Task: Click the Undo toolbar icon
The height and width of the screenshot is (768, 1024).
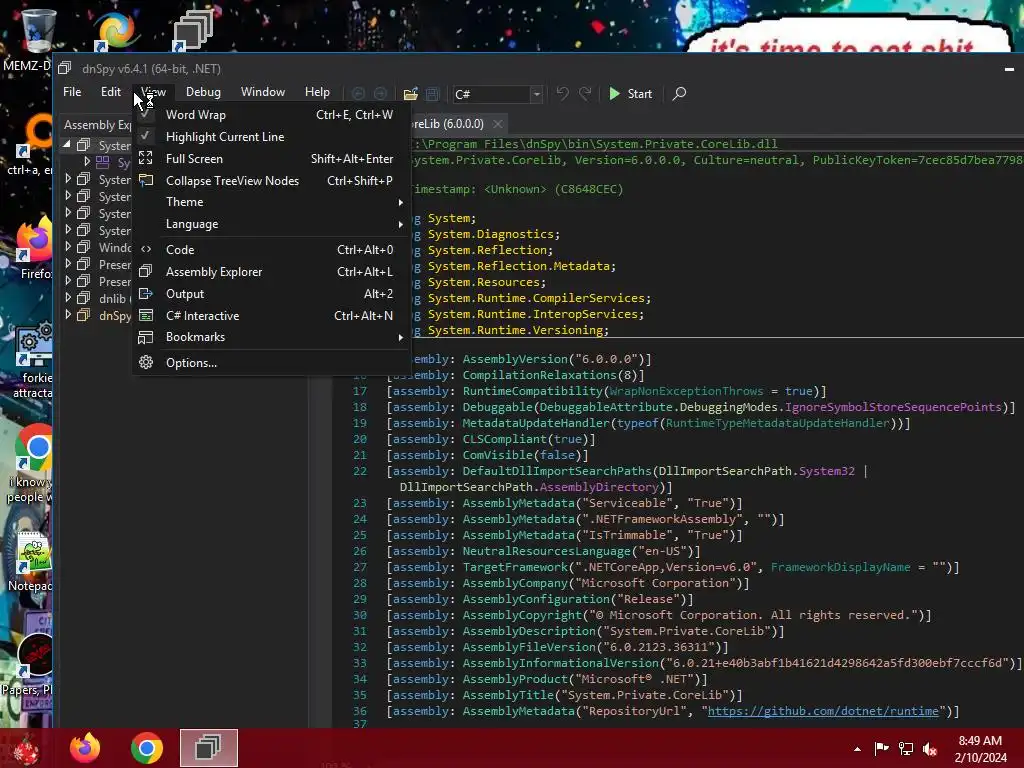Action: [562, 93]
